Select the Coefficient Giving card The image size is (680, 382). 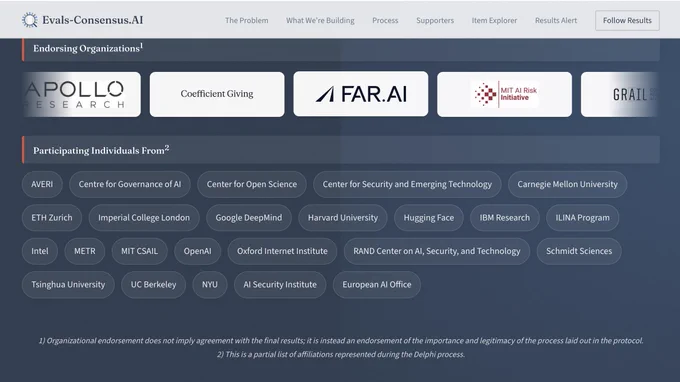point(217,94)
